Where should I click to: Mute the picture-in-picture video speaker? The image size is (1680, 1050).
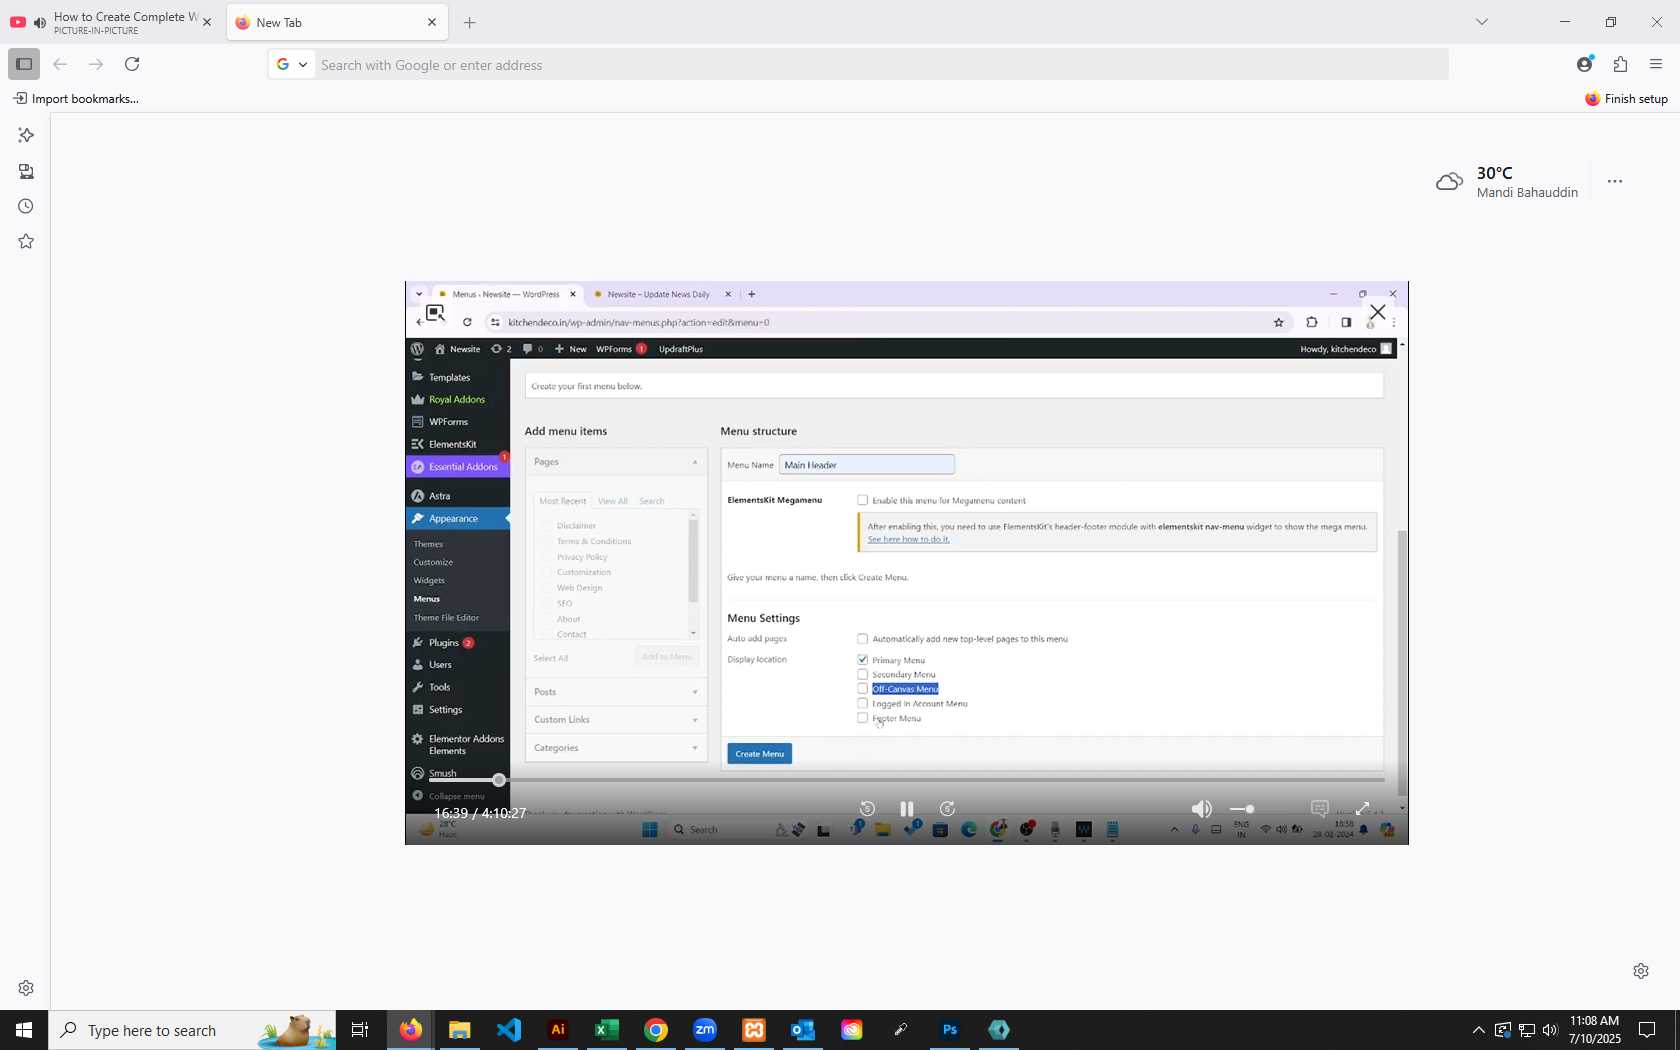pyautogui.click(x=1202, y=809)
